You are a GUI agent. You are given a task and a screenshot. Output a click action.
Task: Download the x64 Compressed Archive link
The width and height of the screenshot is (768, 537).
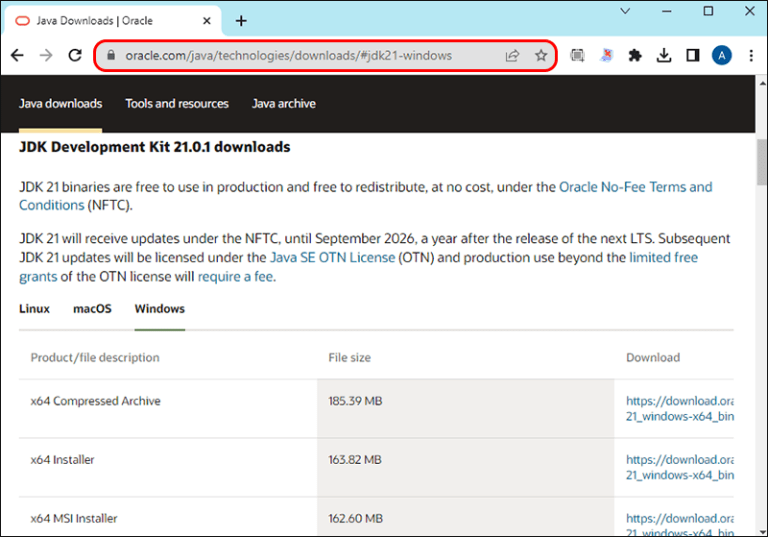pos(680,409)
